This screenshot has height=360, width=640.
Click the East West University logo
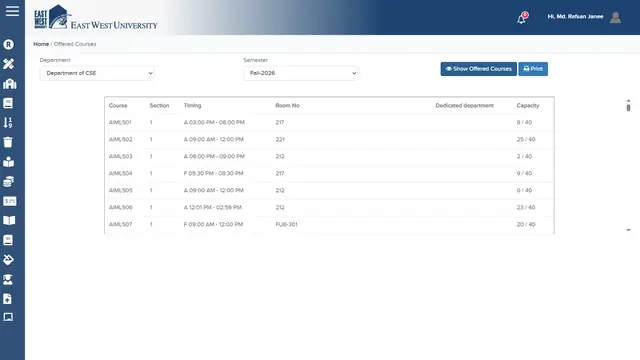[96, 18]
